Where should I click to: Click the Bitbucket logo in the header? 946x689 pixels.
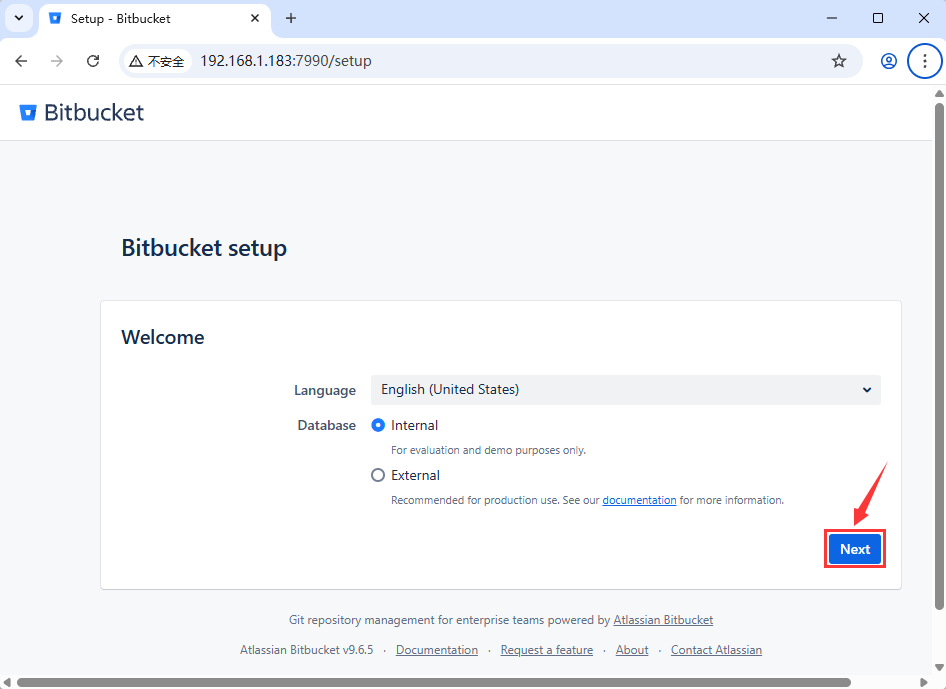[x=81, y=112]
